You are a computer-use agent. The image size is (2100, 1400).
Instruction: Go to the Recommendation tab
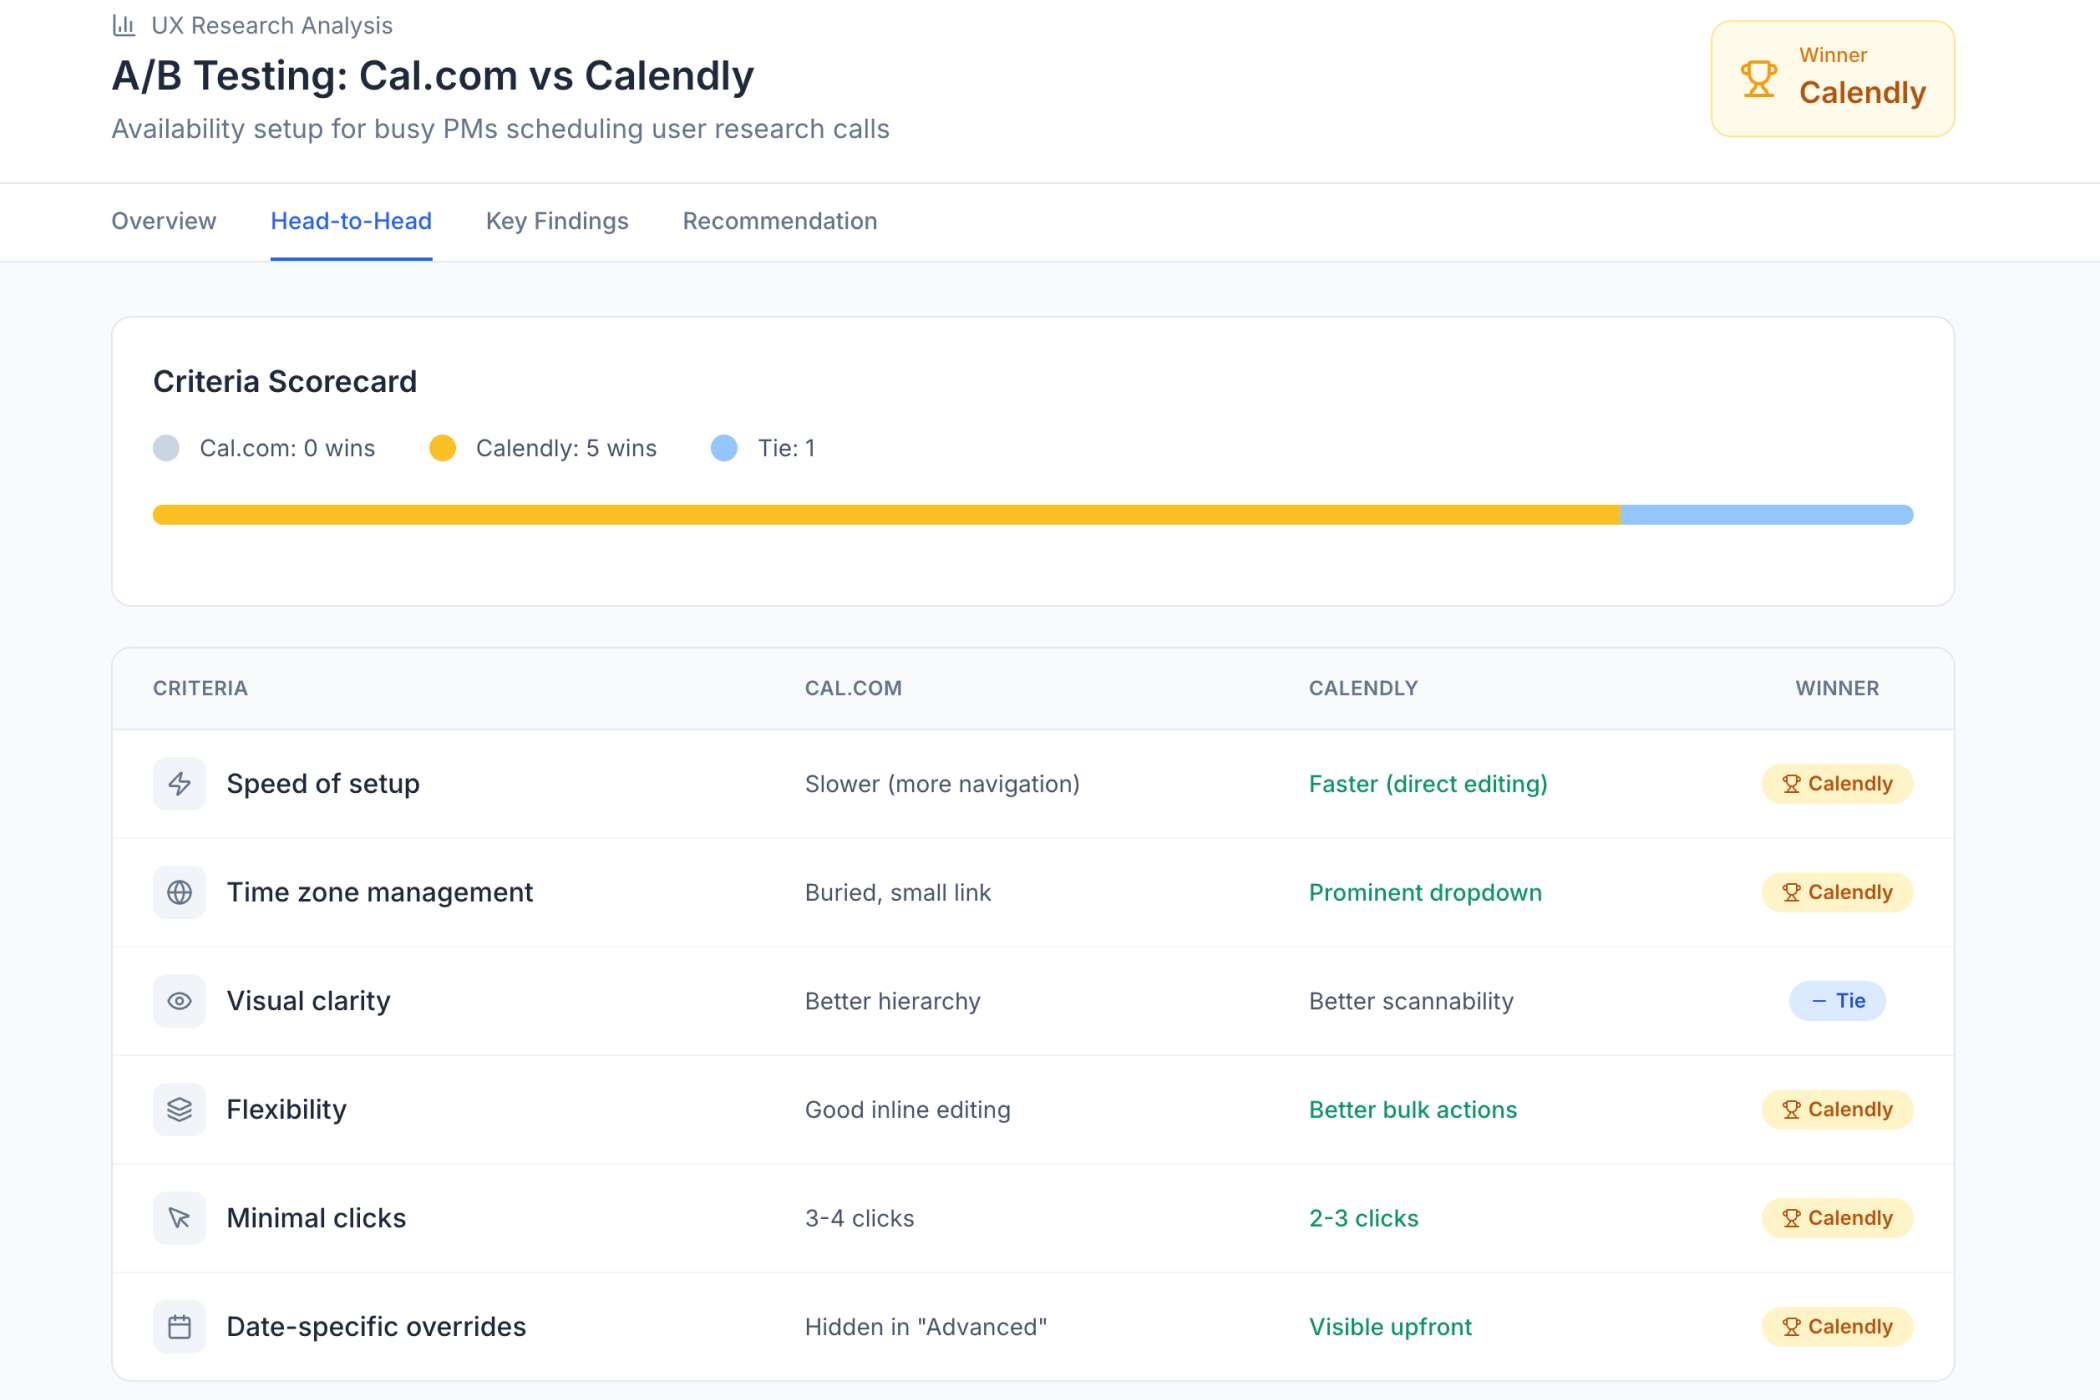coord(779,221)
